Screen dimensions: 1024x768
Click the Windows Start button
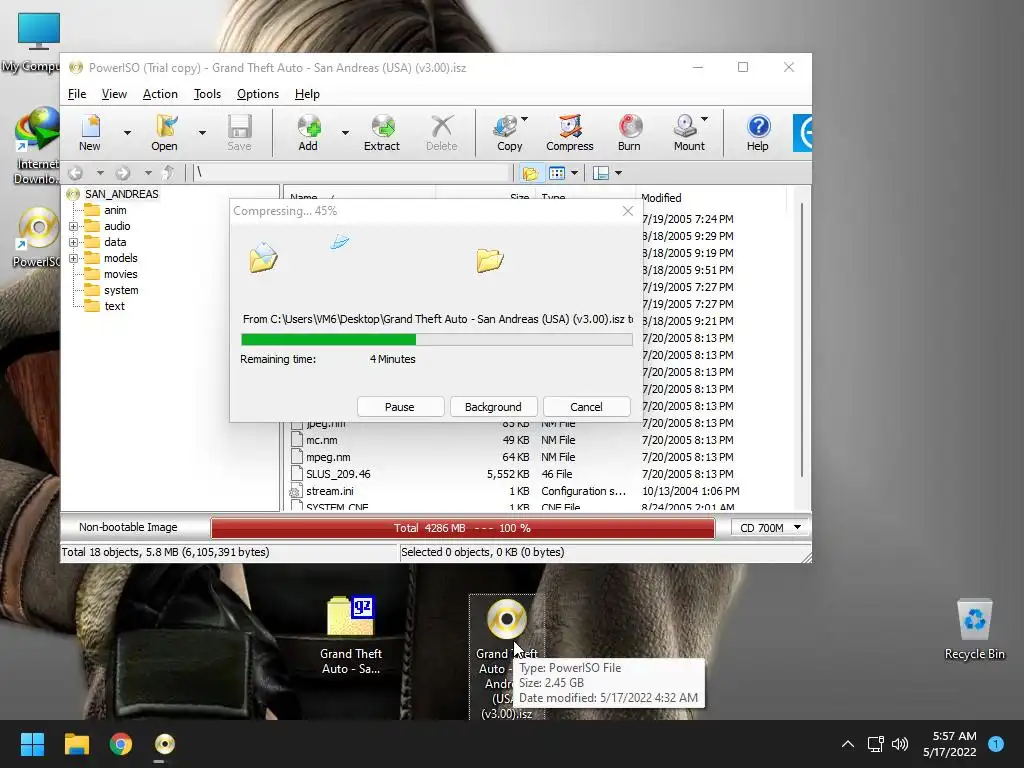pos(32,744)
